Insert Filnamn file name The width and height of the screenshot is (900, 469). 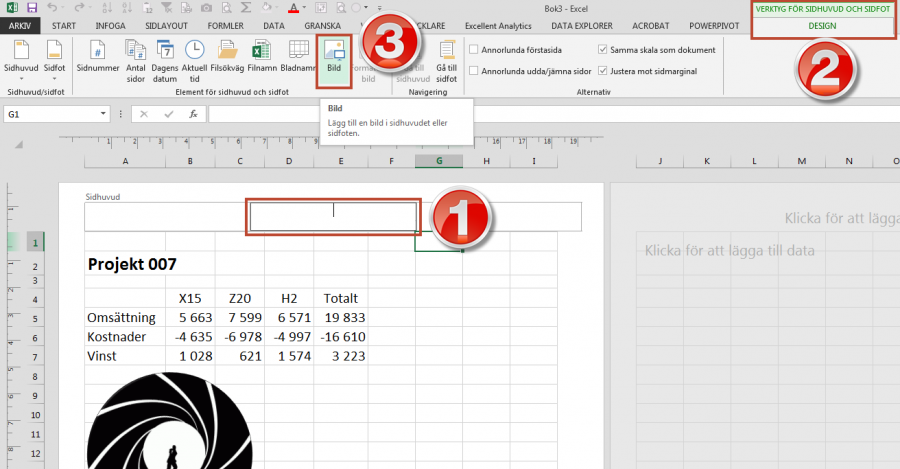pos(262,56)
